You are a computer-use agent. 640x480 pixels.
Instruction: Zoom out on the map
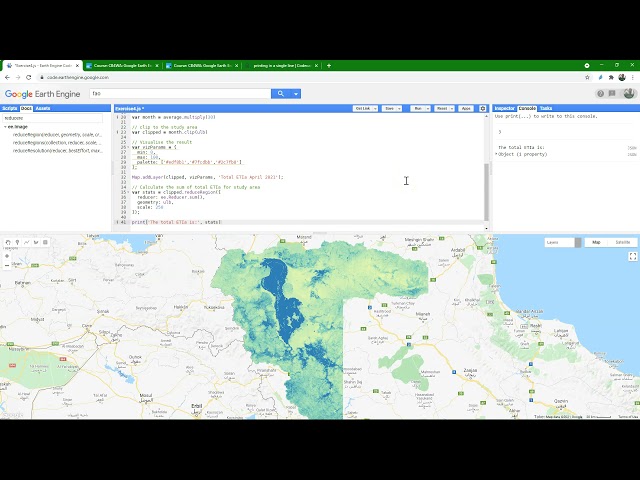point(7,266)
